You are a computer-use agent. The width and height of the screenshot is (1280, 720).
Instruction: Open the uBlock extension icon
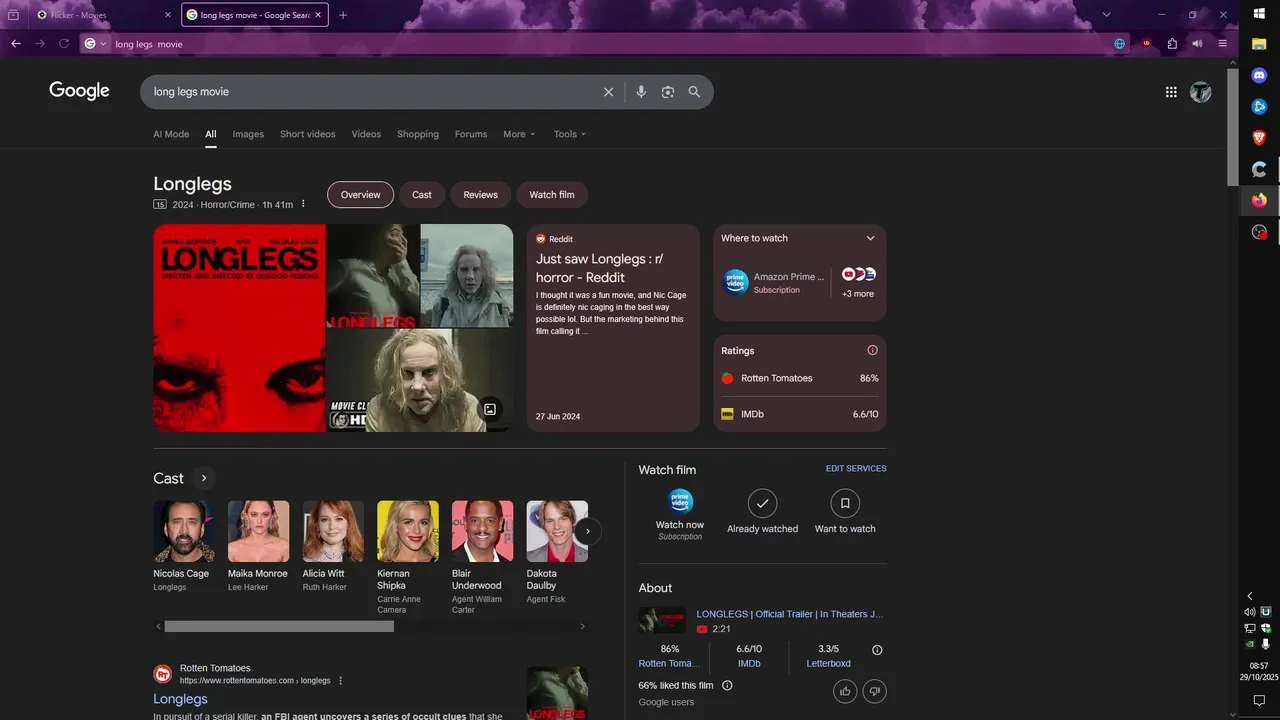point(1146,44)
